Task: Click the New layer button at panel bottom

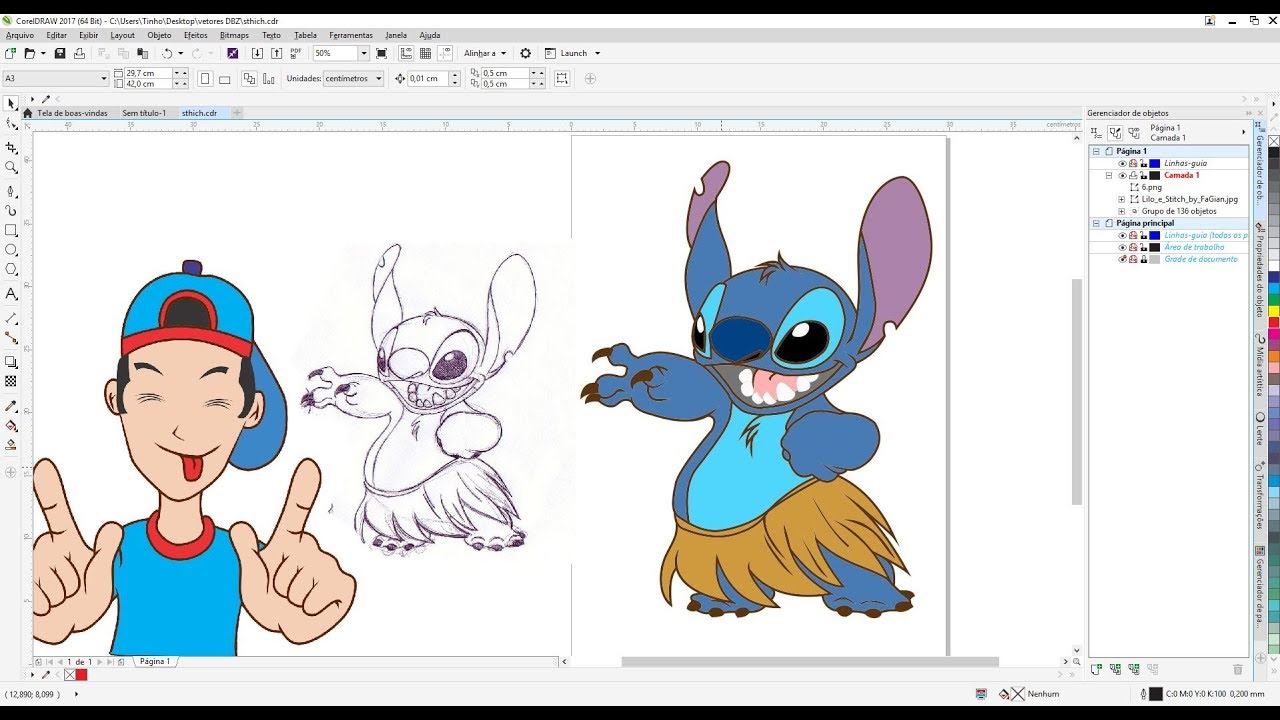Action: pyautogui.click(x=1096, y=669)
